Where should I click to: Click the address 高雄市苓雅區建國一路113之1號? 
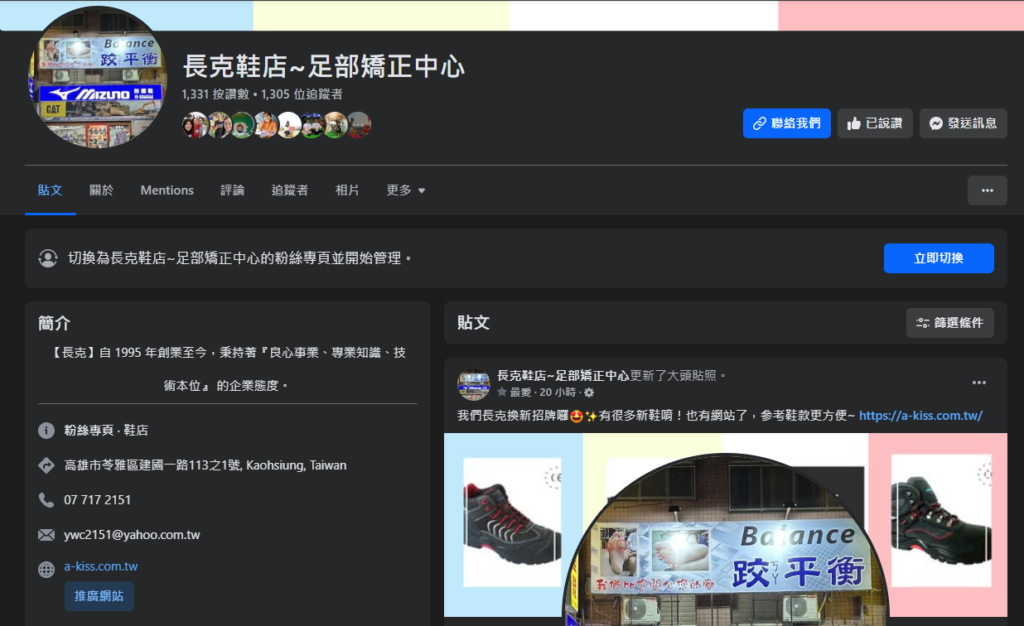coord(205,465)
